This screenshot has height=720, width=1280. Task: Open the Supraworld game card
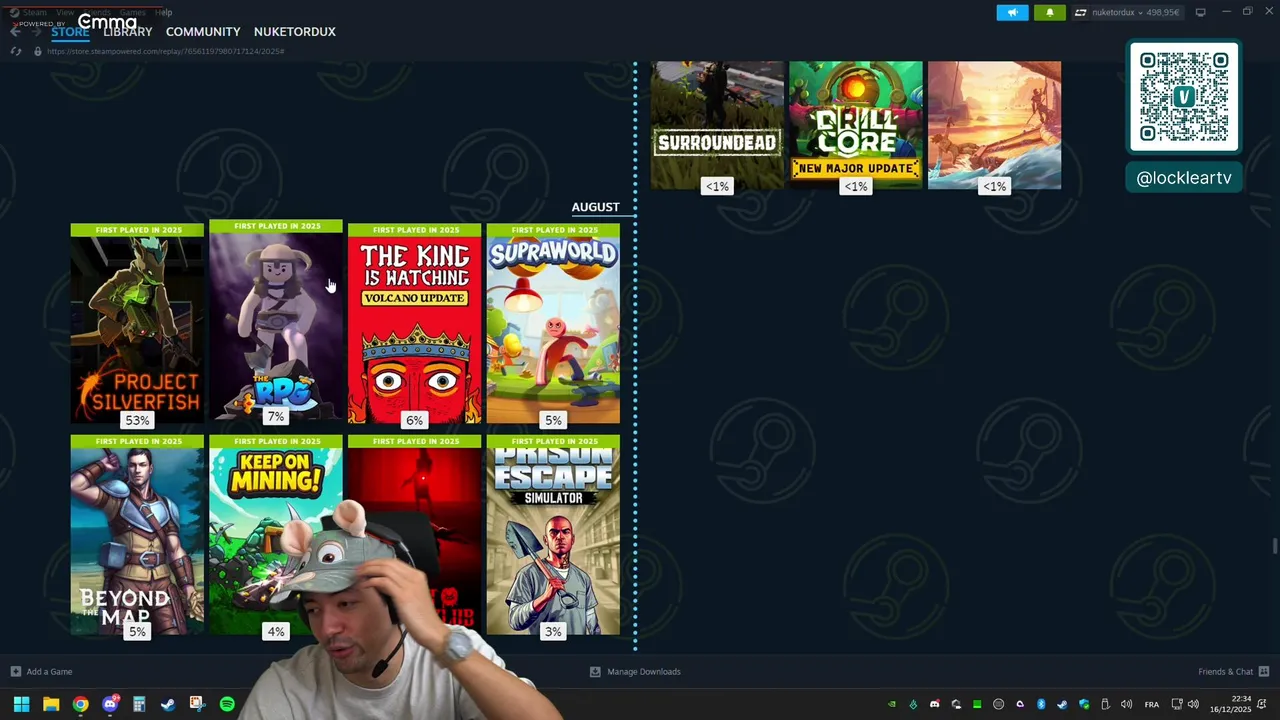coord(553,323)
